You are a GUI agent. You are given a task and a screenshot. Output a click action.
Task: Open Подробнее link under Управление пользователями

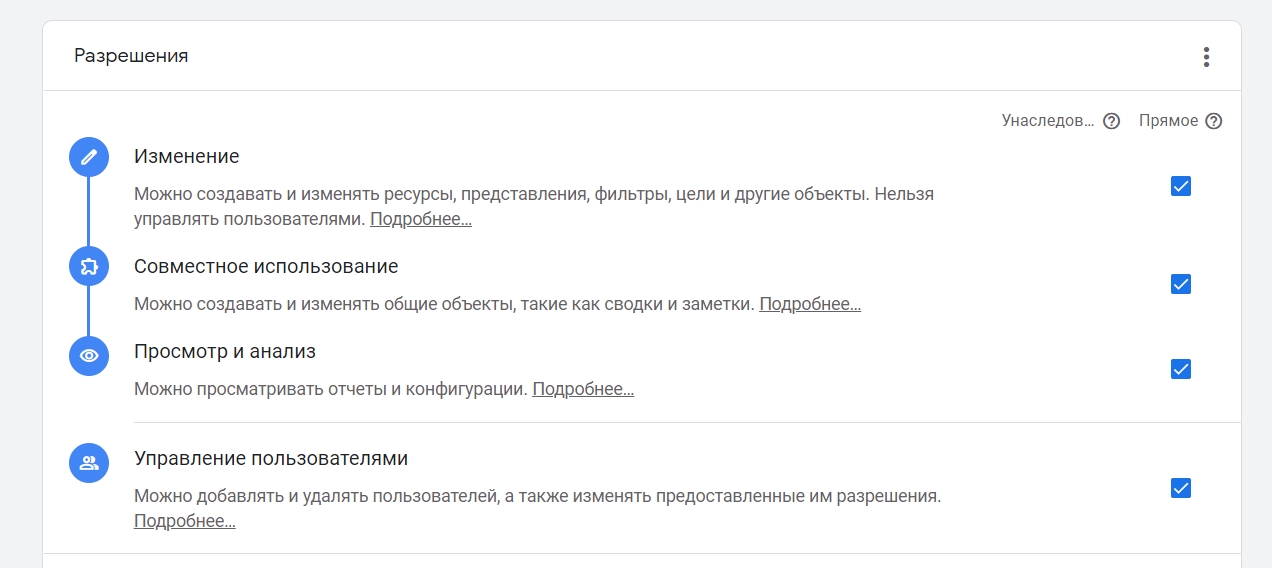coord(185,521)
